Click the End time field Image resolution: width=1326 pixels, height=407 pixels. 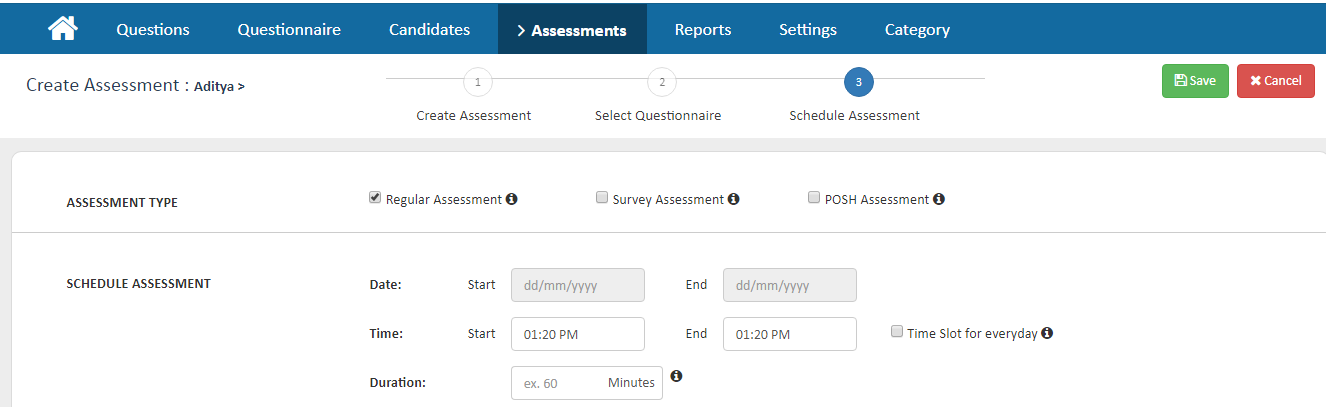click(x=789, y=334)
